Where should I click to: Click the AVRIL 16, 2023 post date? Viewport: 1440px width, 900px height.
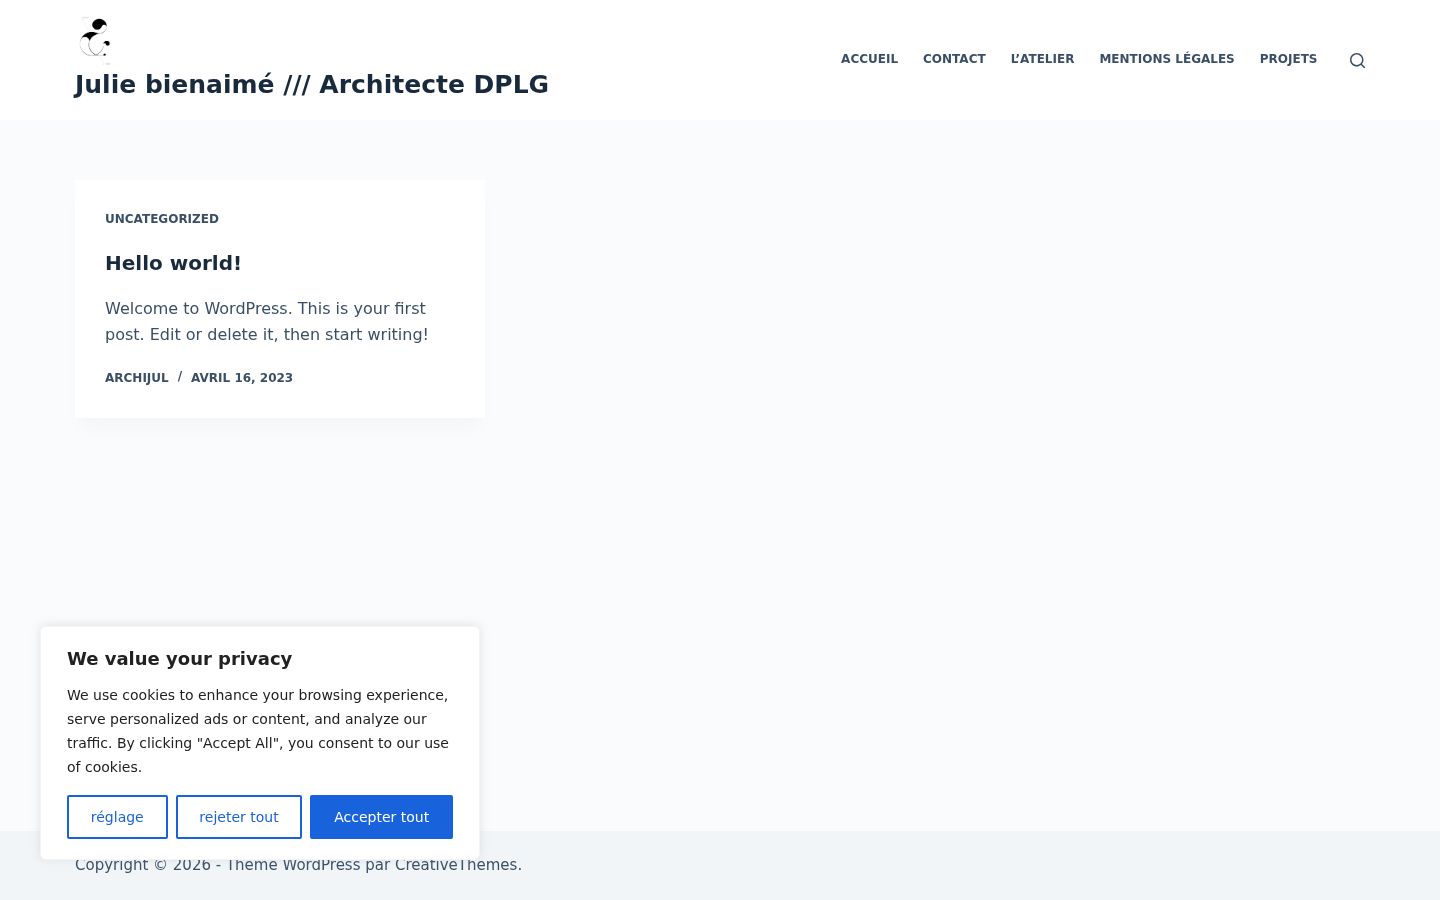coord(242,378)
